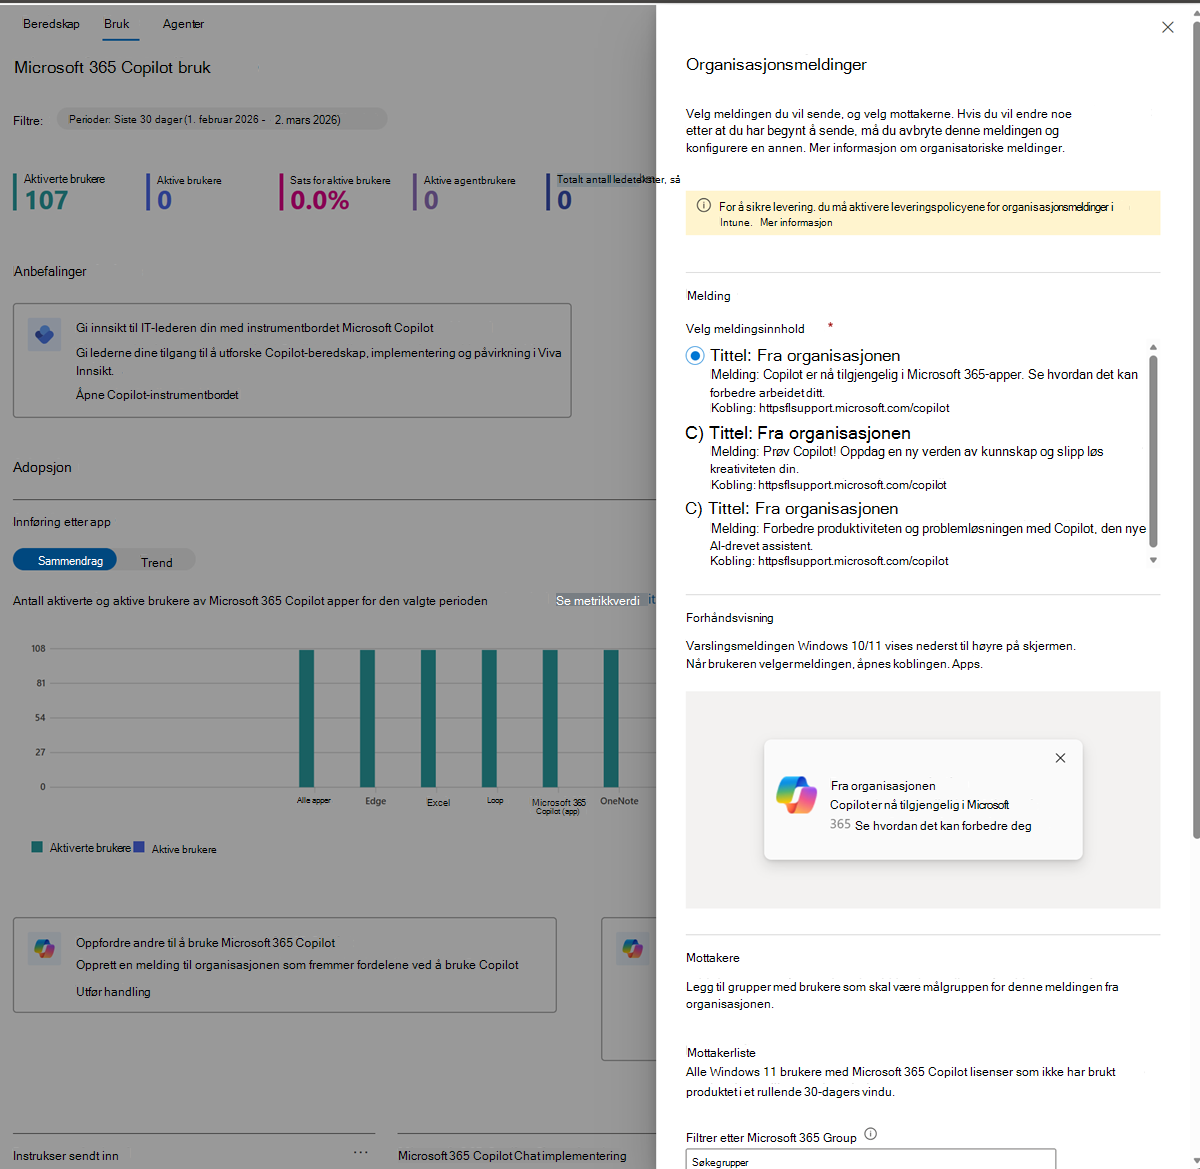The width and height of the screenshot is (1200, 1169).
Task: Click the Microsoft 365 Copilot Chat implementering heading
Action: [512, 1156]
